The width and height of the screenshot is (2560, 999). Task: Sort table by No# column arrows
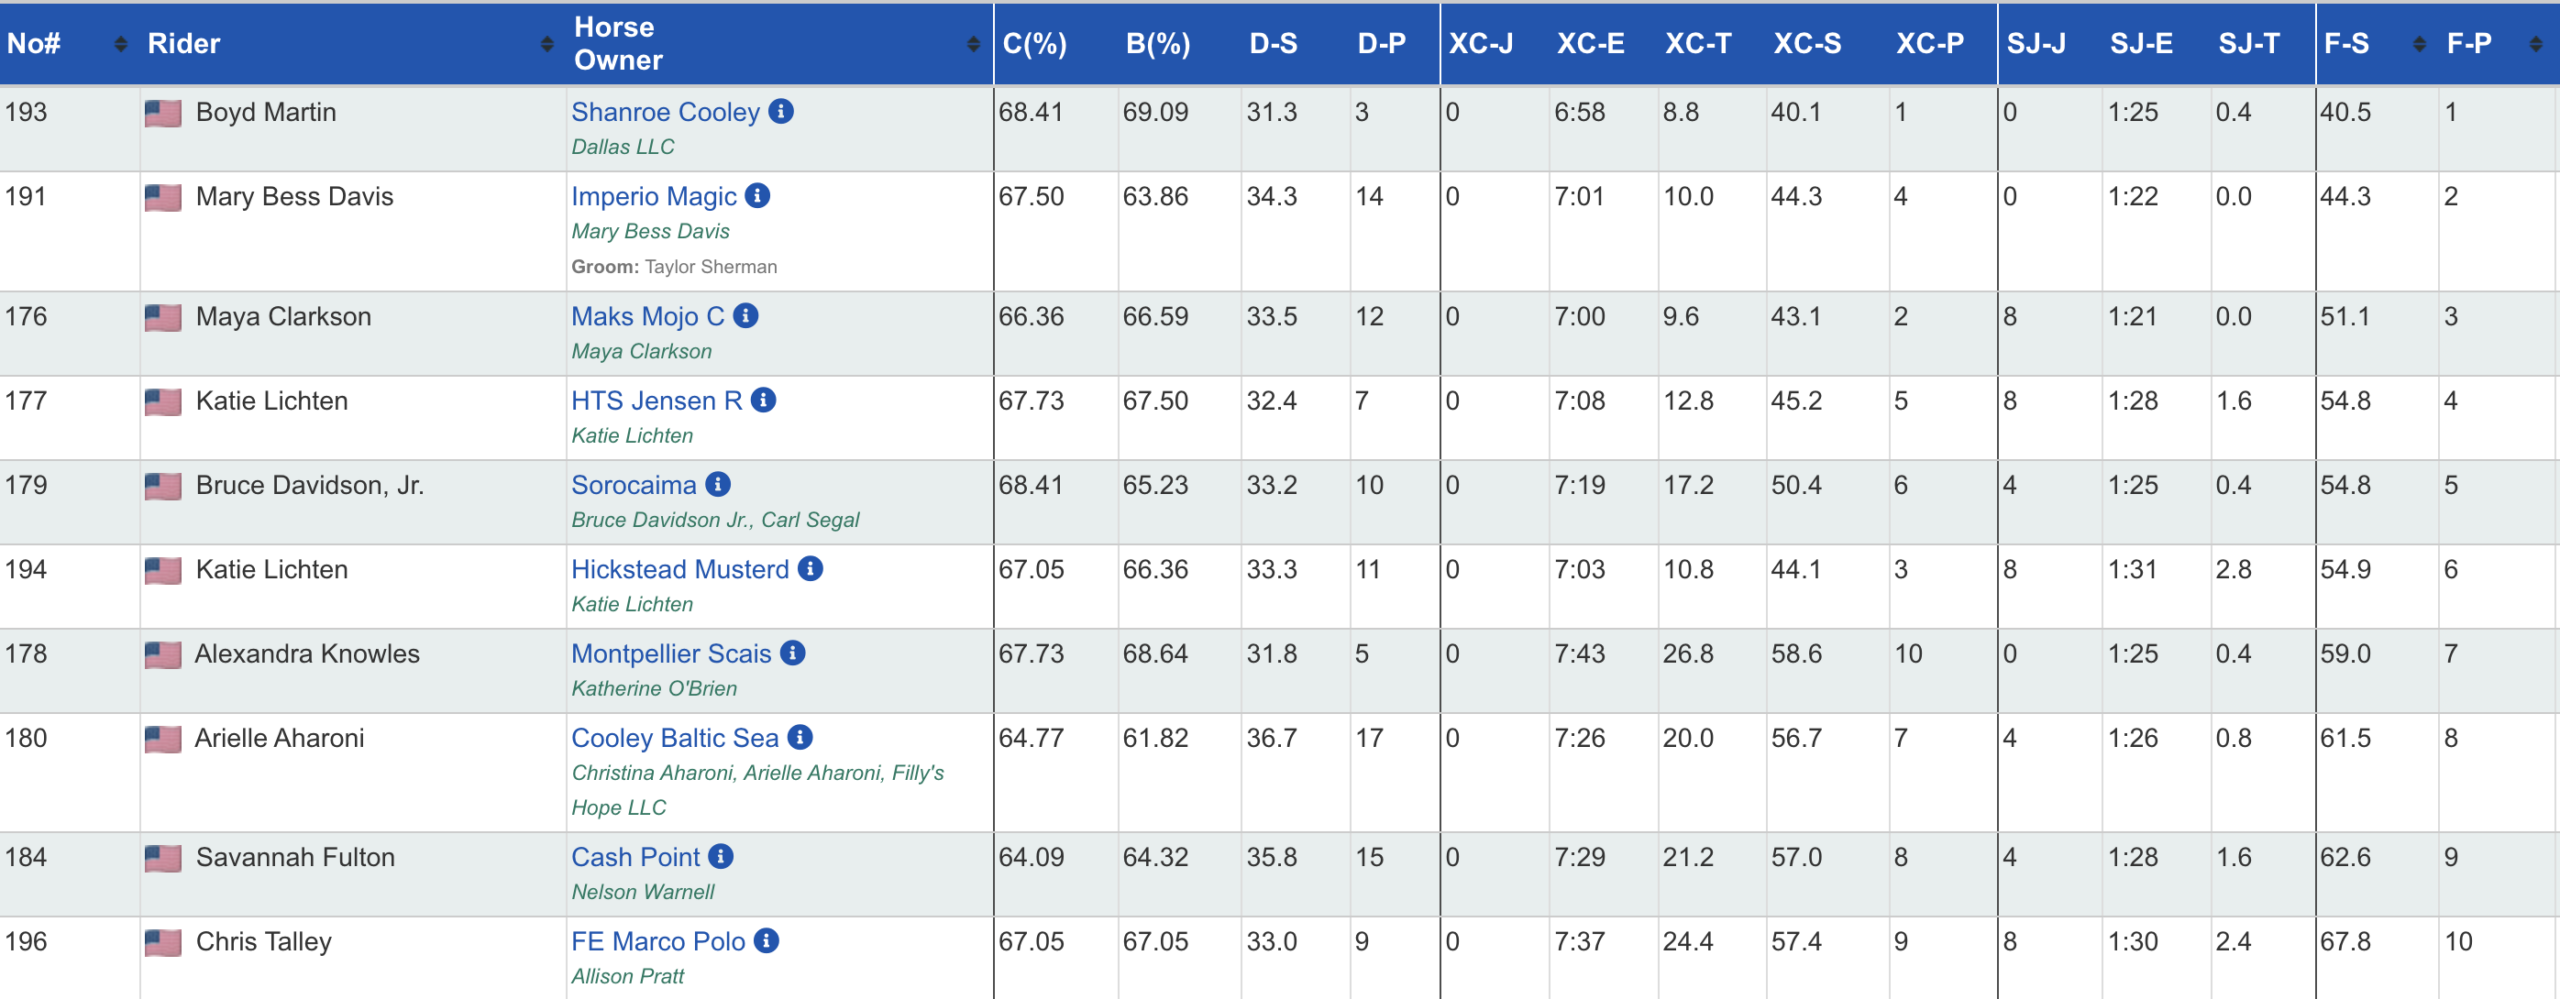[121, 44]
